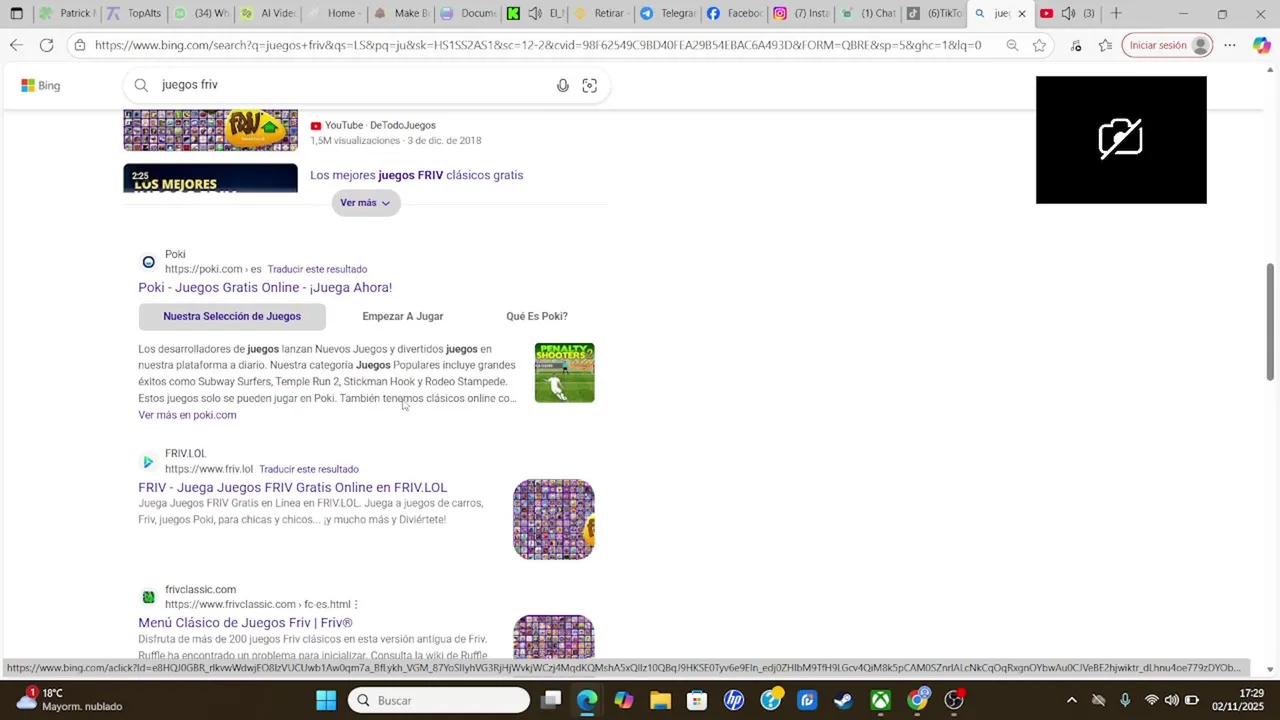Open OBS Studio from taskbar
This screenshot has height=720, width=1280.
point(954,700)
